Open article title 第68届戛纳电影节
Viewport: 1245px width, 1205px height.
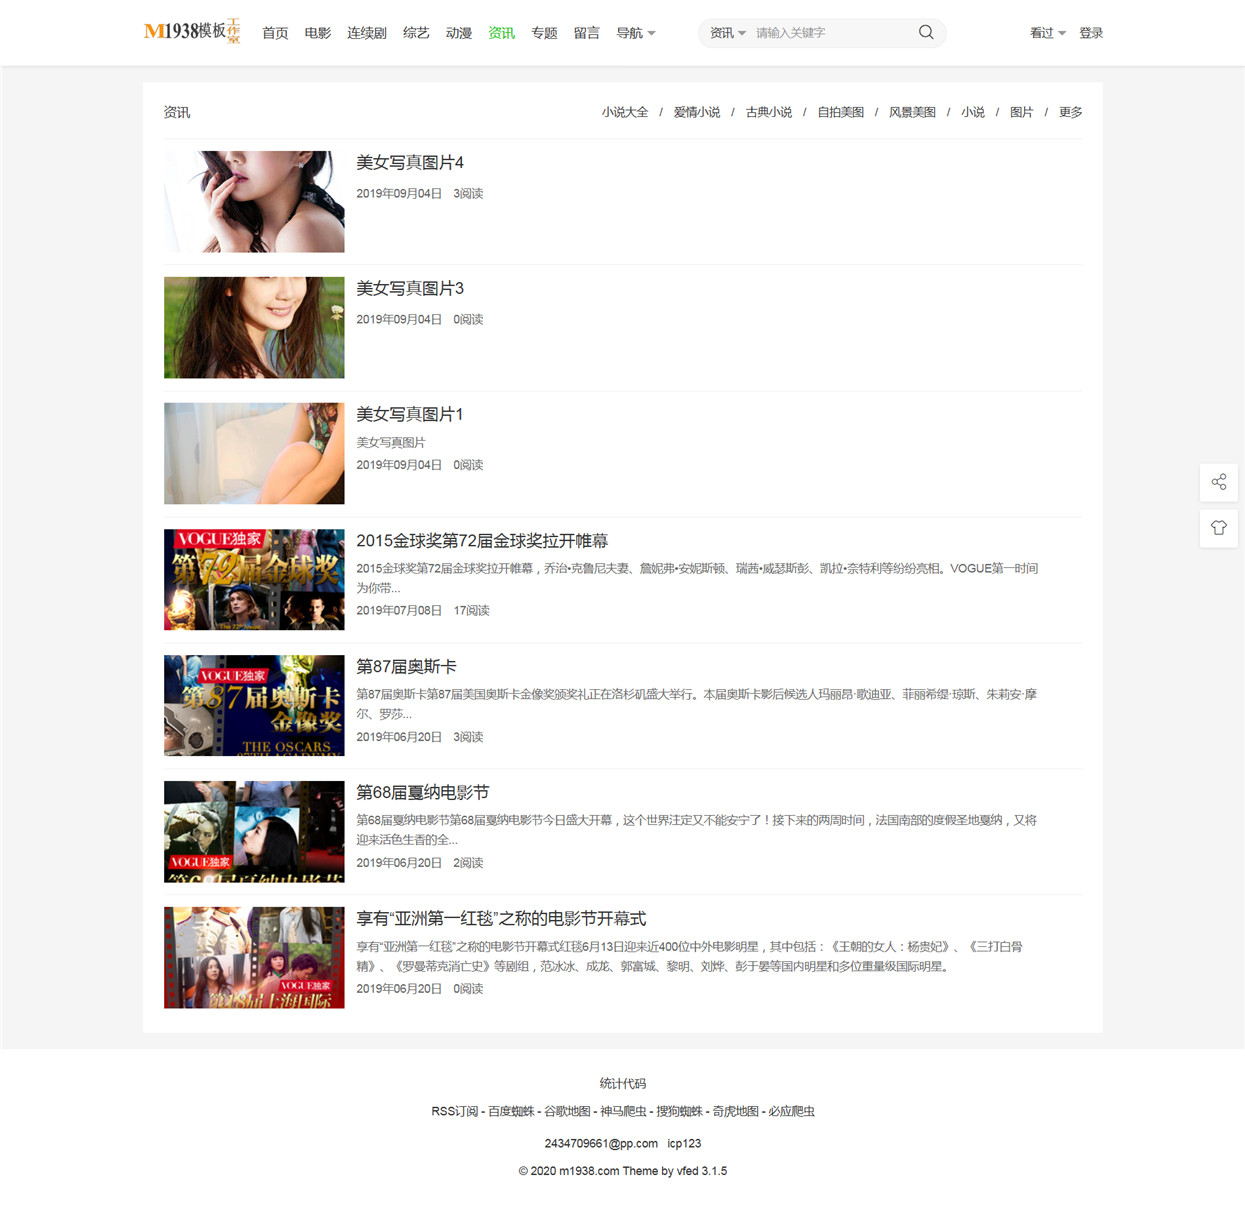pyautogui.click(x=423, y=793)
